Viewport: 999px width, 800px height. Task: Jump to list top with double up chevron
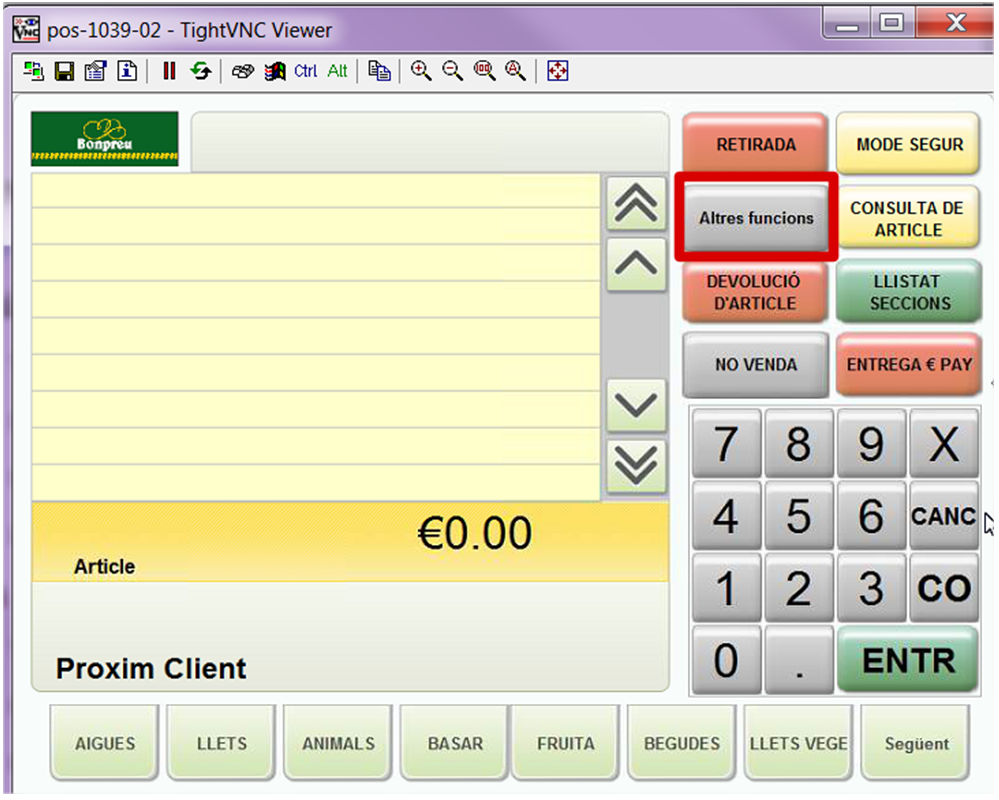coord(636,203)
